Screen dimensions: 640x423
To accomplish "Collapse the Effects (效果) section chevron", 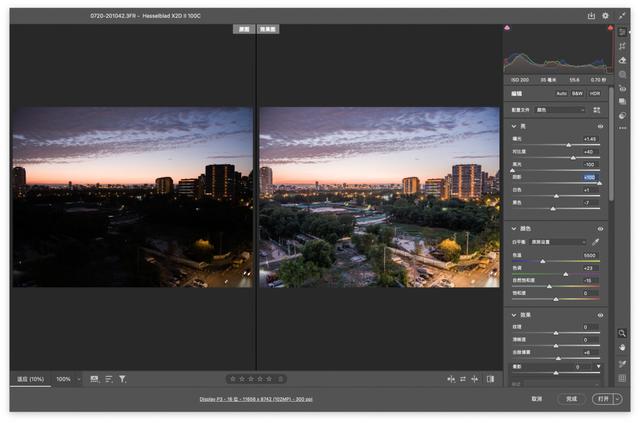I will tap(514, 315).
